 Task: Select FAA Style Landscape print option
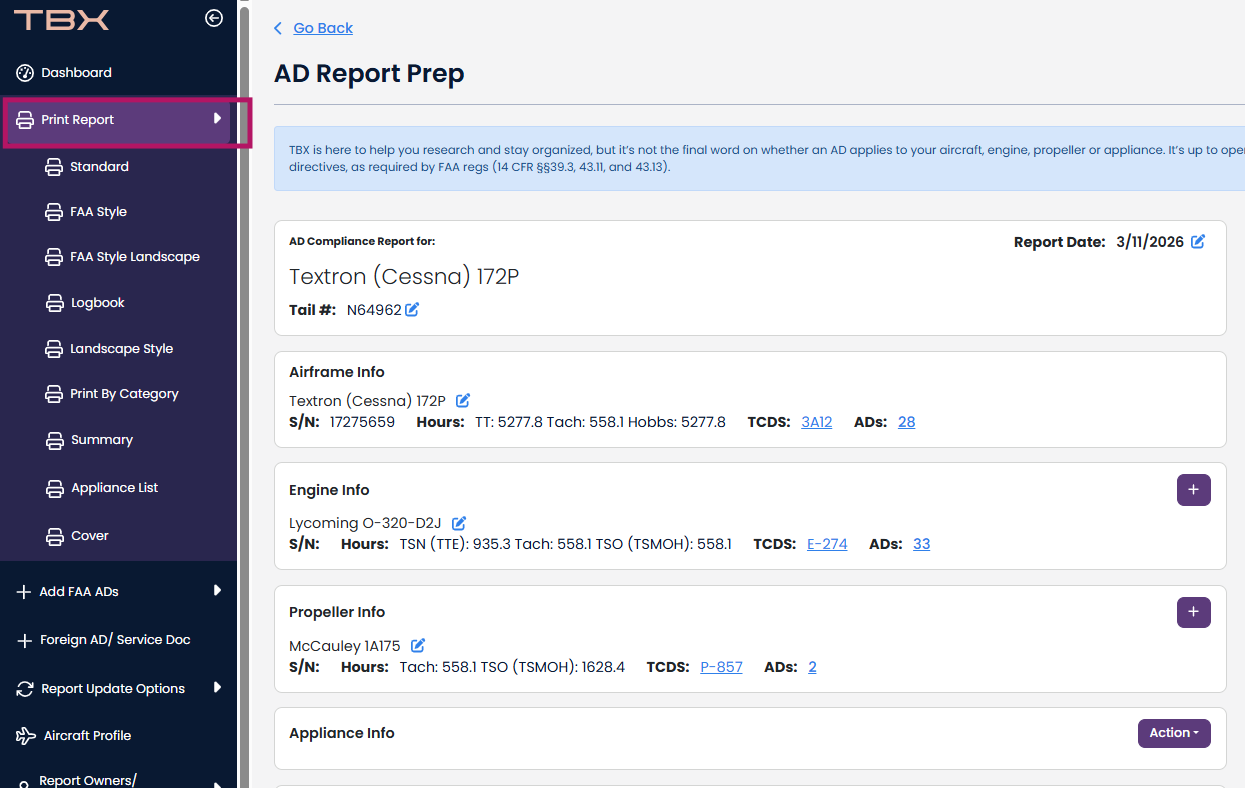[x=135, y=257]
